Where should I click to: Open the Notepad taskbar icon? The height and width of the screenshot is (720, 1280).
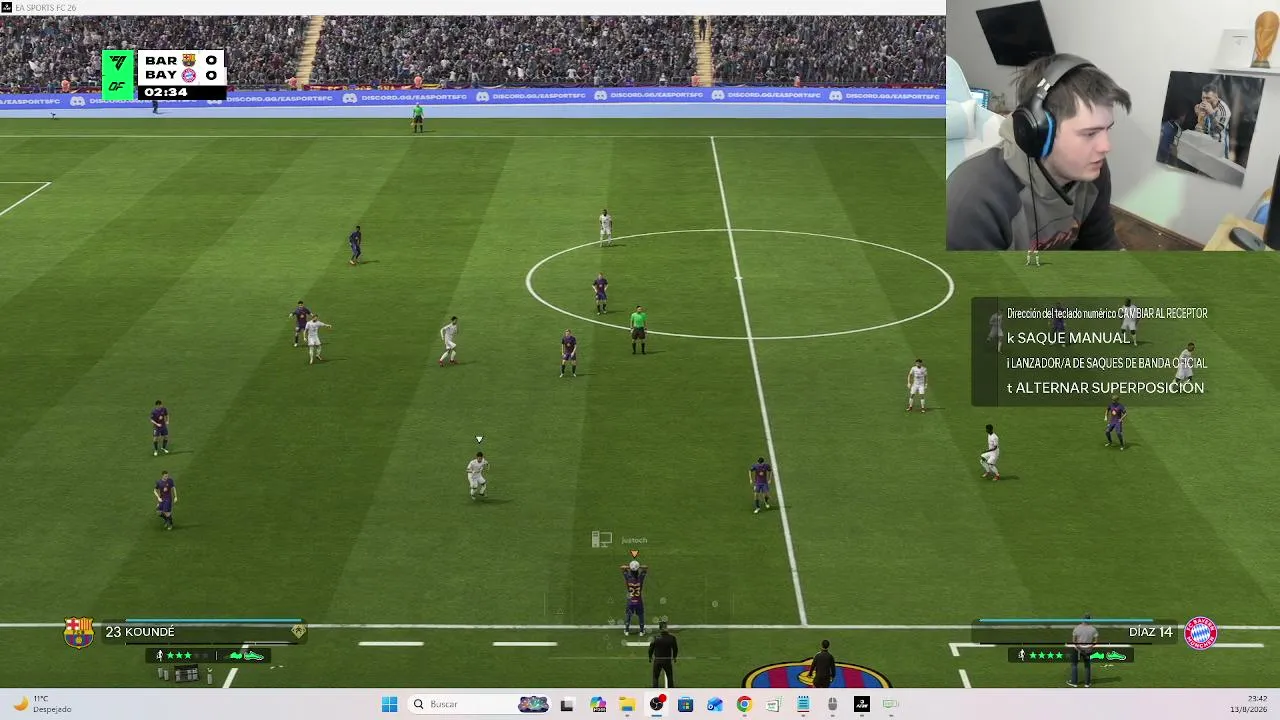pos(803,704)
